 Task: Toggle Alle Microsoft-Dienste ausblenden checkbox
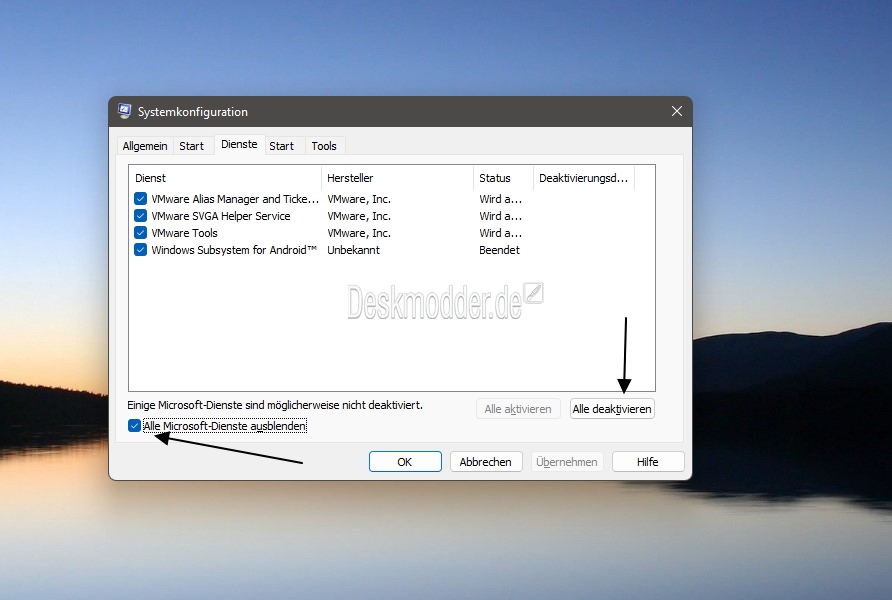(134, 426)
